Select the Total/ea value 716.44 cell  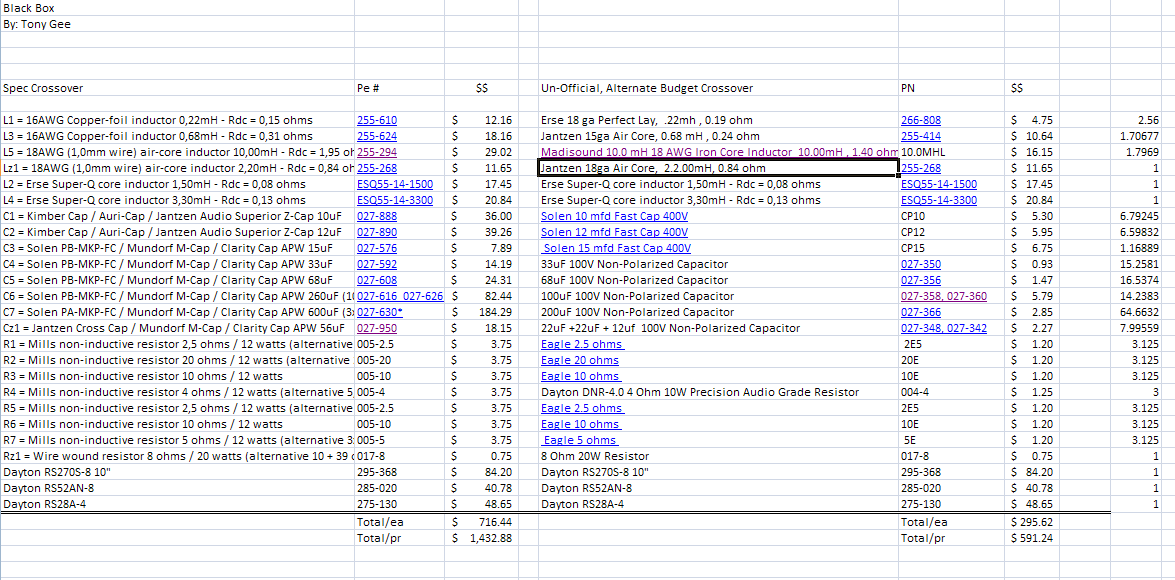(483, 521)
